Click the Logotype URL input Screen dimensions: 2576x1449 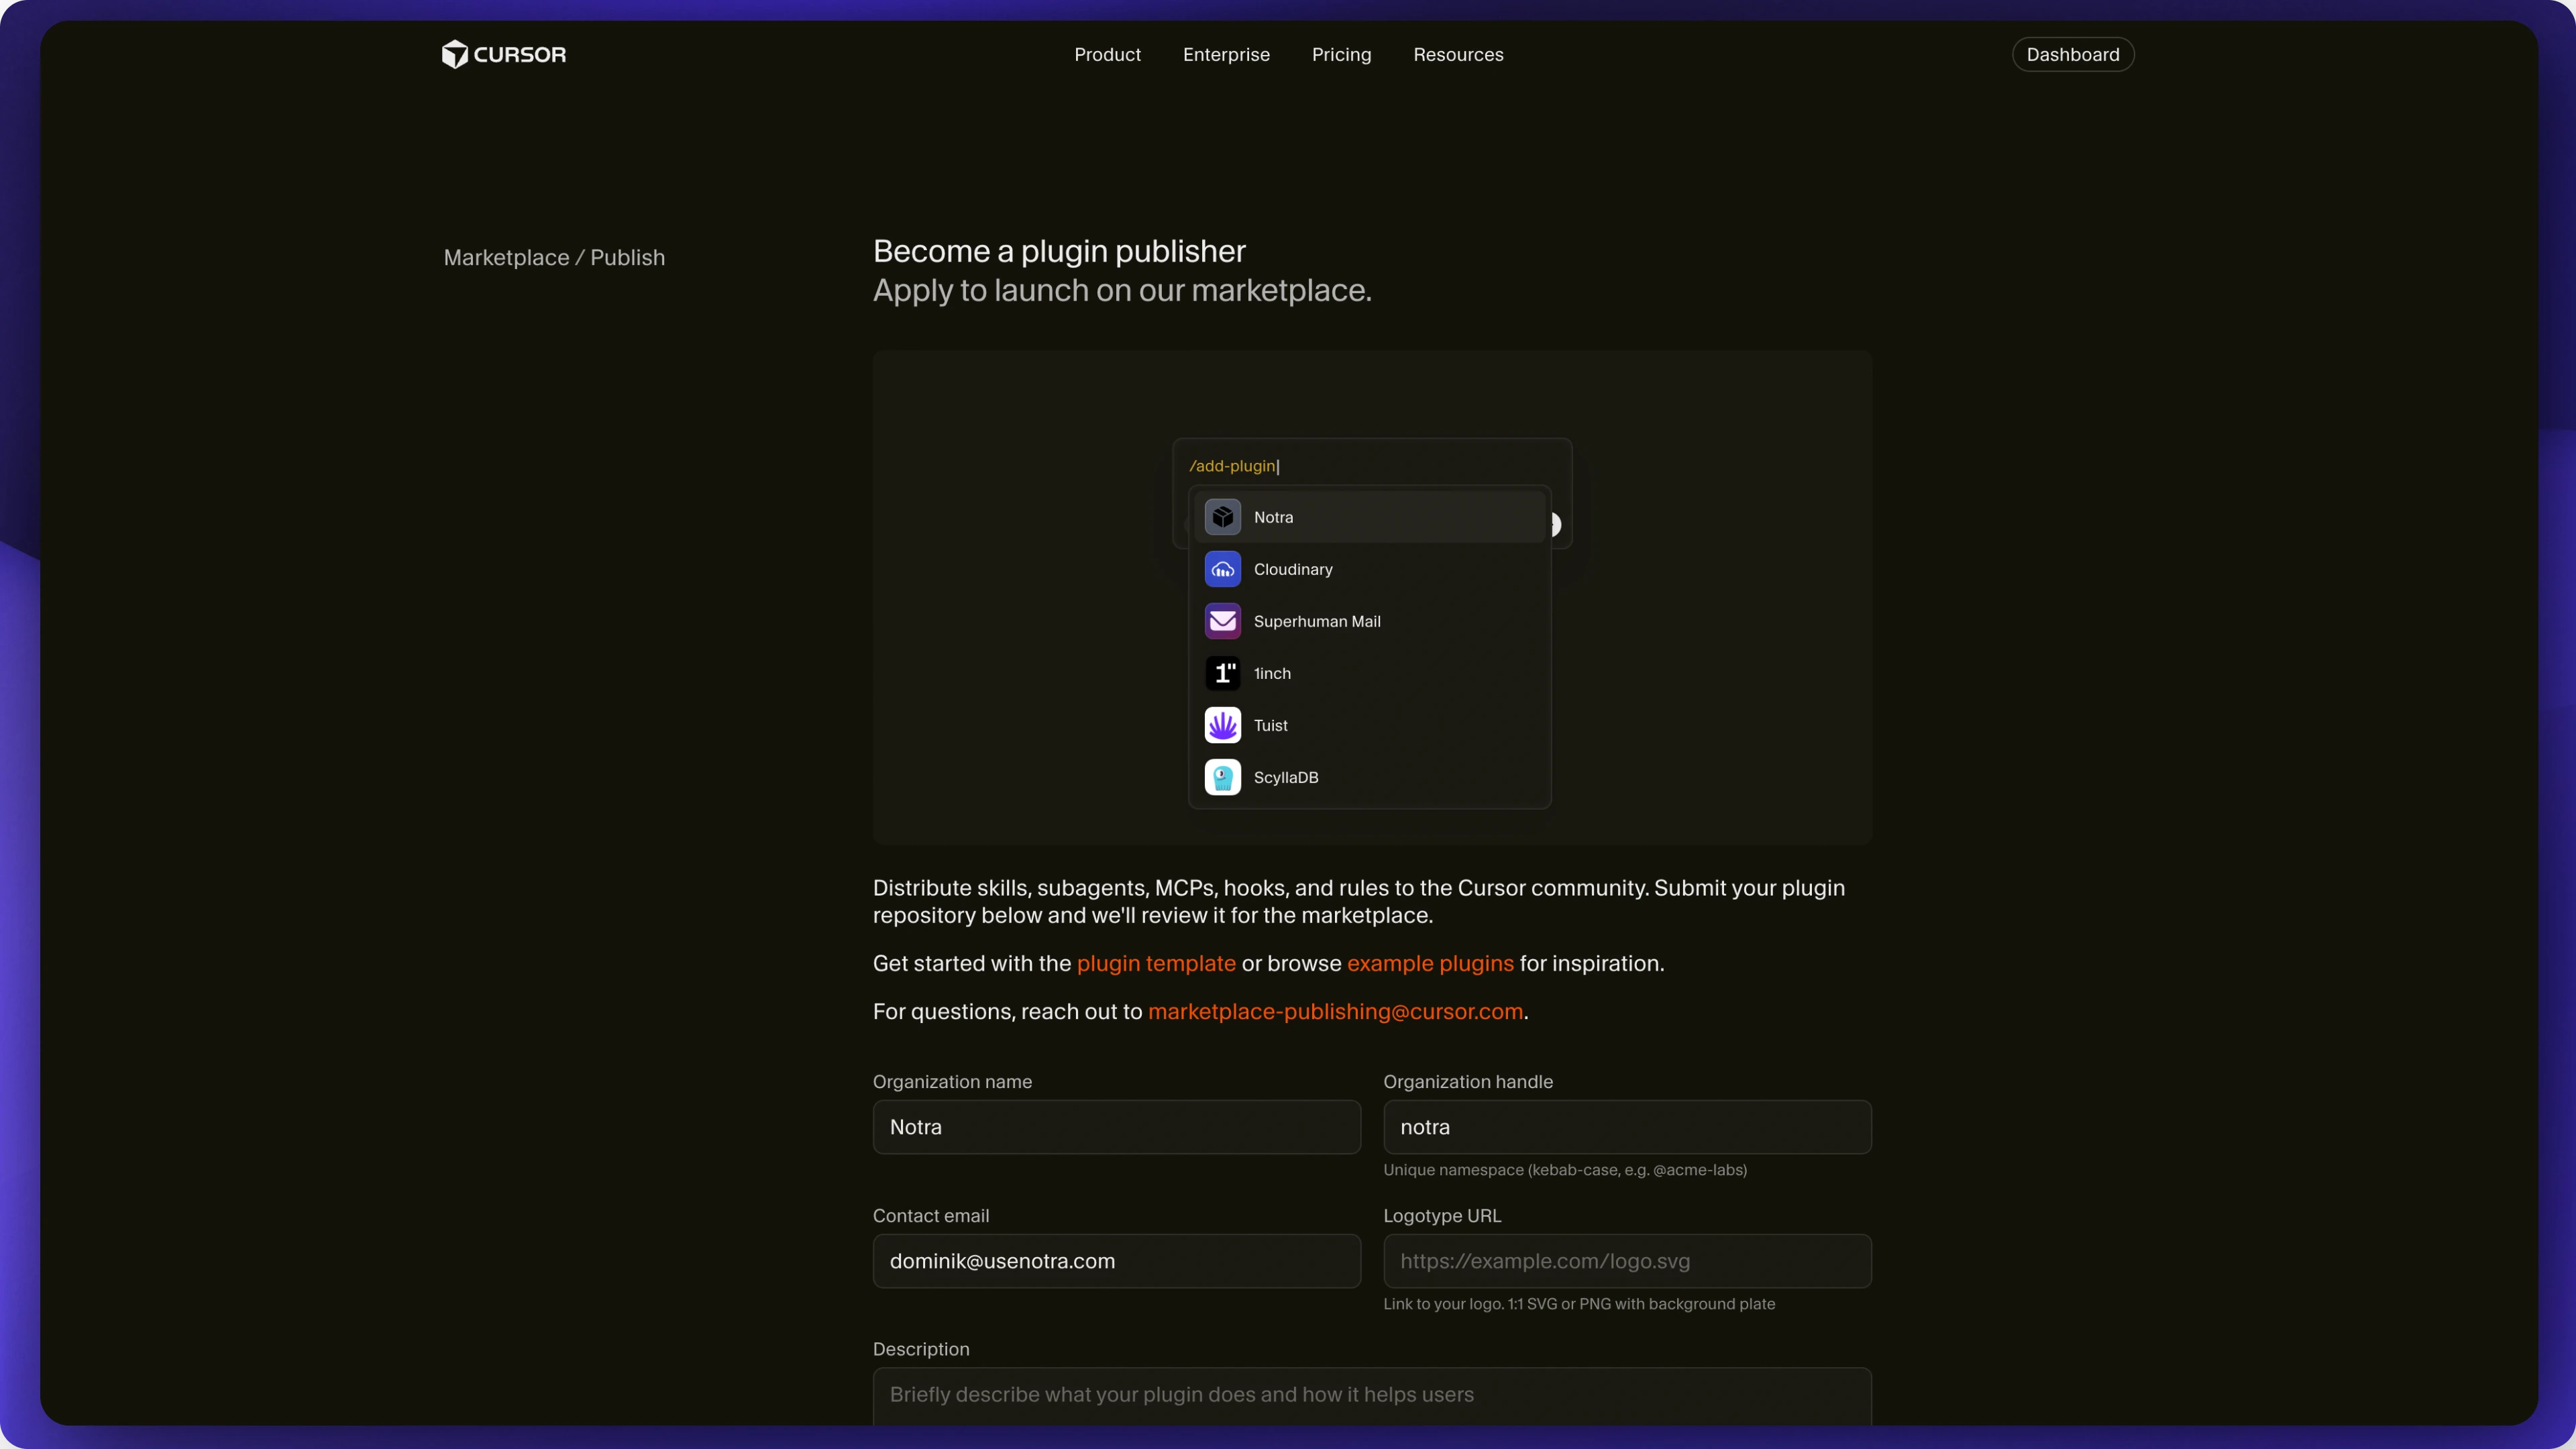pyautogui.click(x=1627, y=1261)
